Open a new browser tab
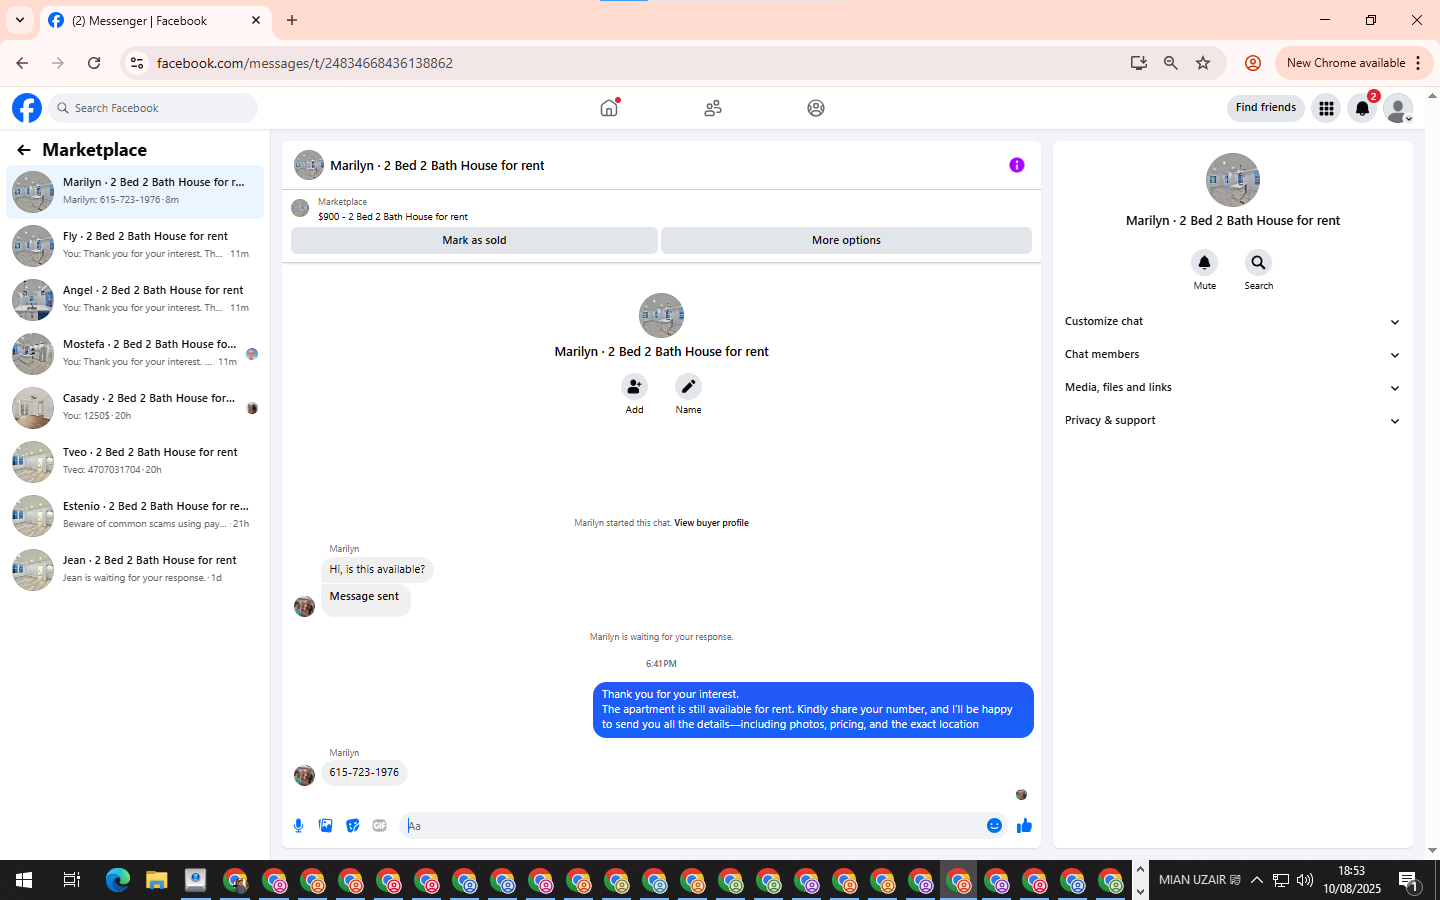 pos(292,20)
